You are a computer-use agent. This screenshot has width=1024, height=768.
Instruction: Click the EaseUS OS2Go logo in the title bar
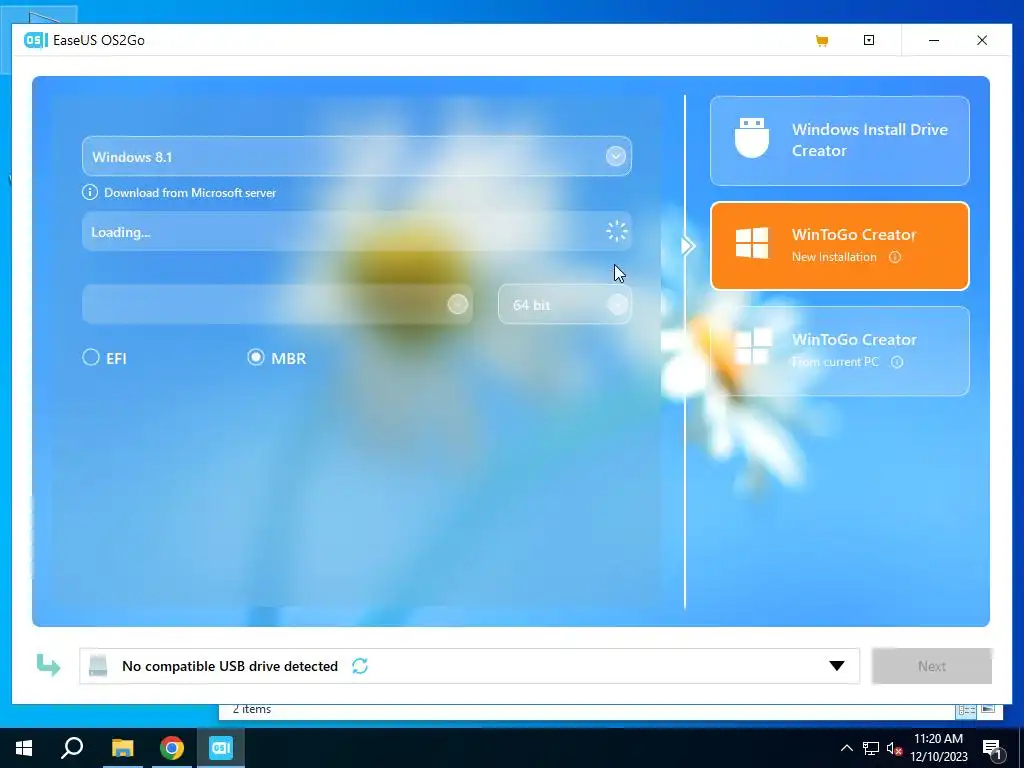(35, 40)
